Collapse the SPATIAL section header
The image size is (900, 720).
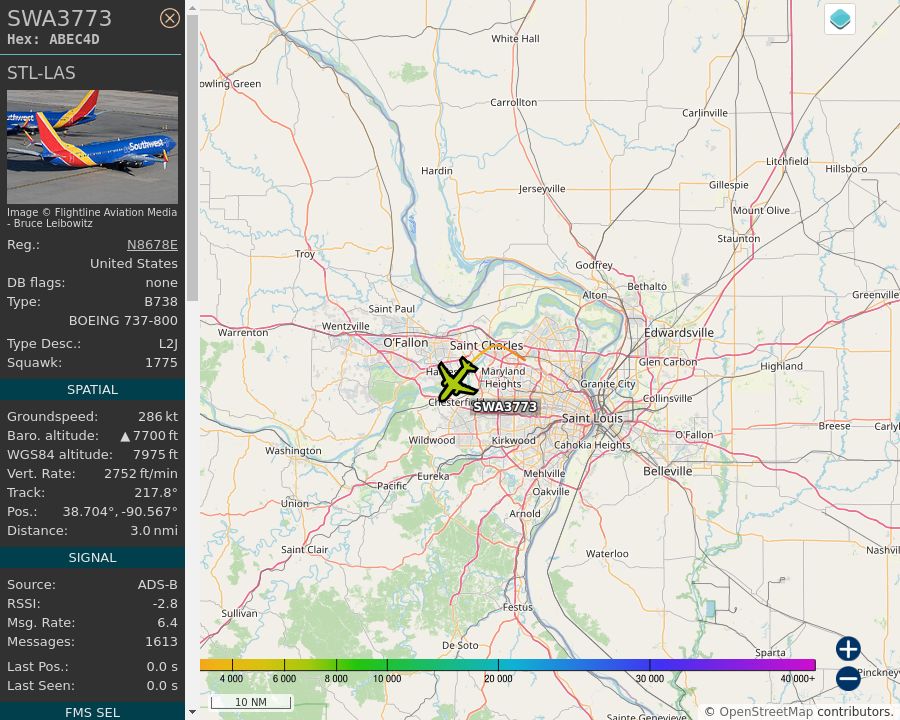[x=92, y=389]
